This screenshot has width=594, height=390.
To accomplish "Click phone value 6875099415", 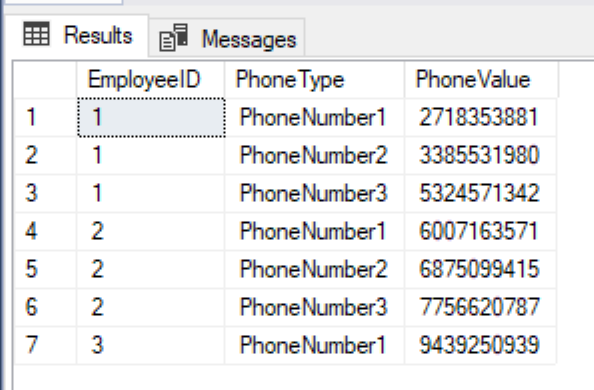I will (x=480, y=269).
